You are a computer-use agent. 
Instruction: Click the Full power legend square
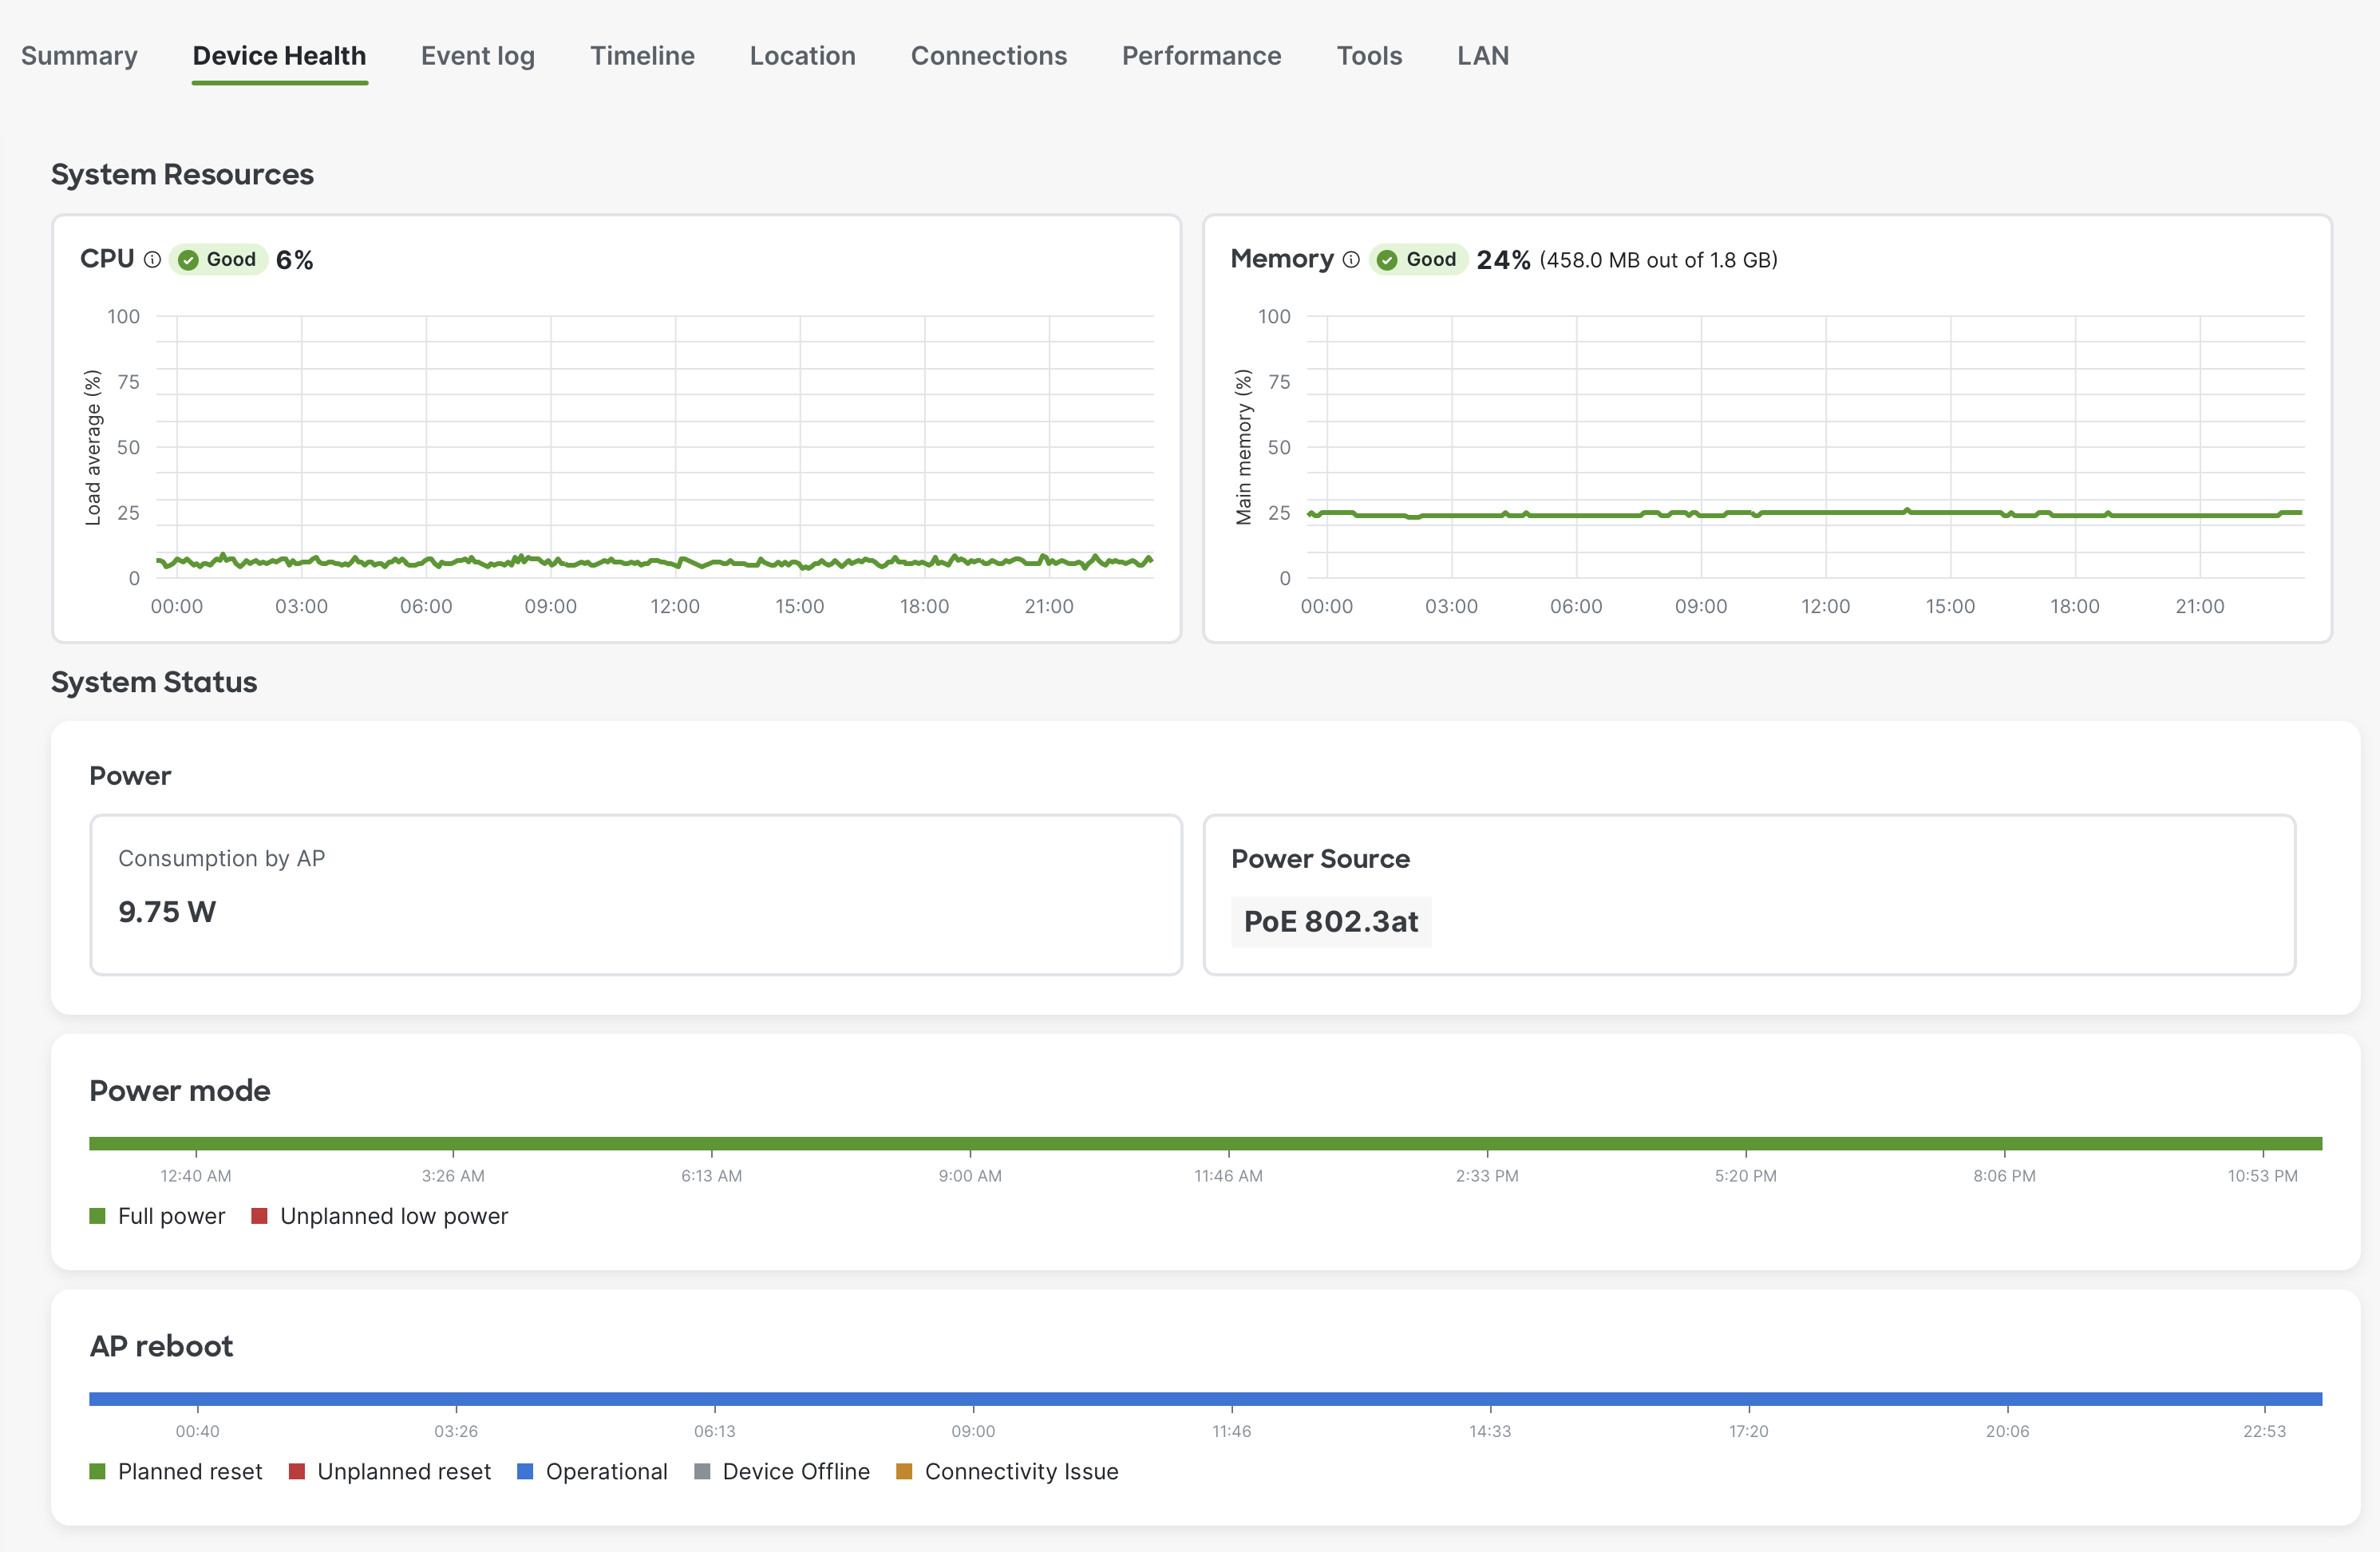tap(97, 1215)
